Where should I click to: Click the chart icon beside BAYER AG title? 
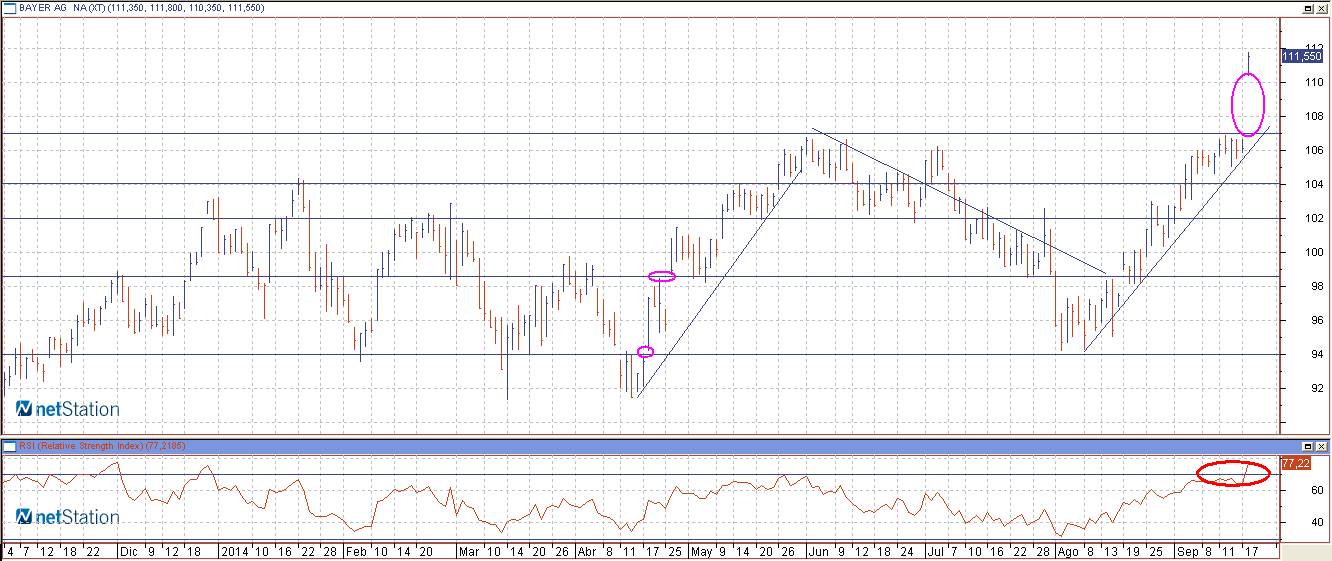click(9, 8)
